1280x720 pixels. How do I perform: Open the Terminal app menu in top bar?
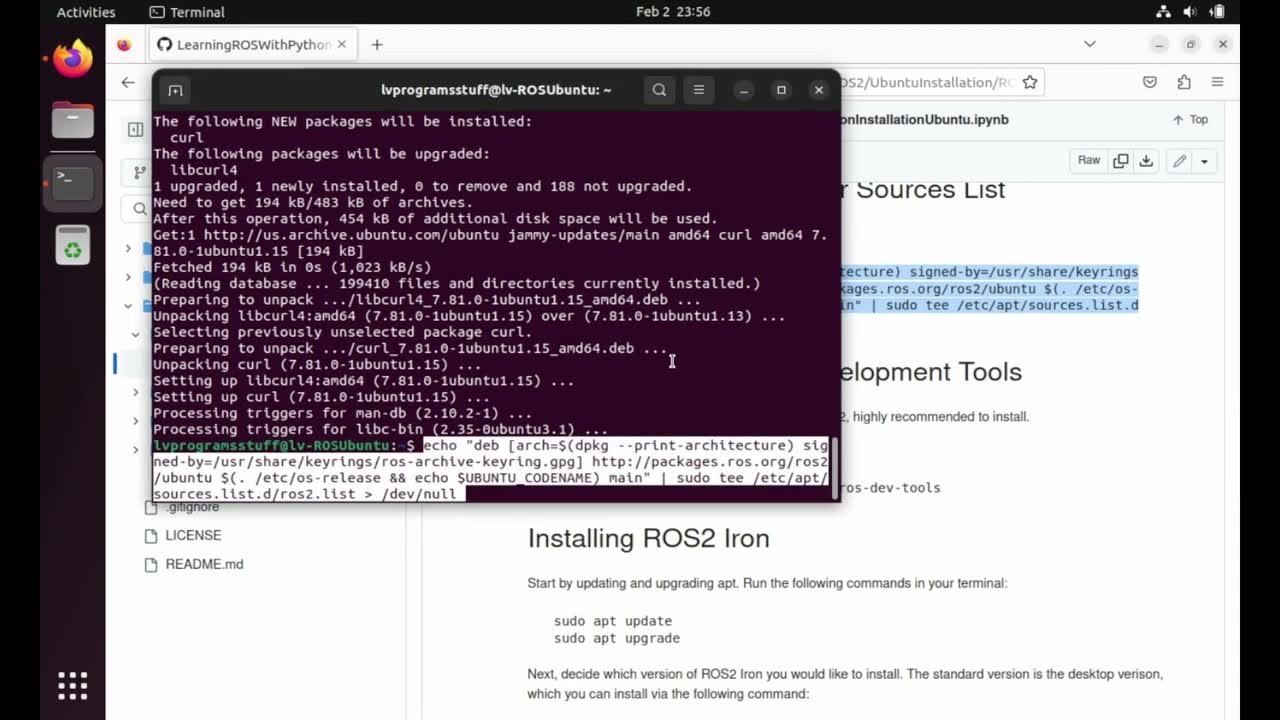tap(187, 12)
